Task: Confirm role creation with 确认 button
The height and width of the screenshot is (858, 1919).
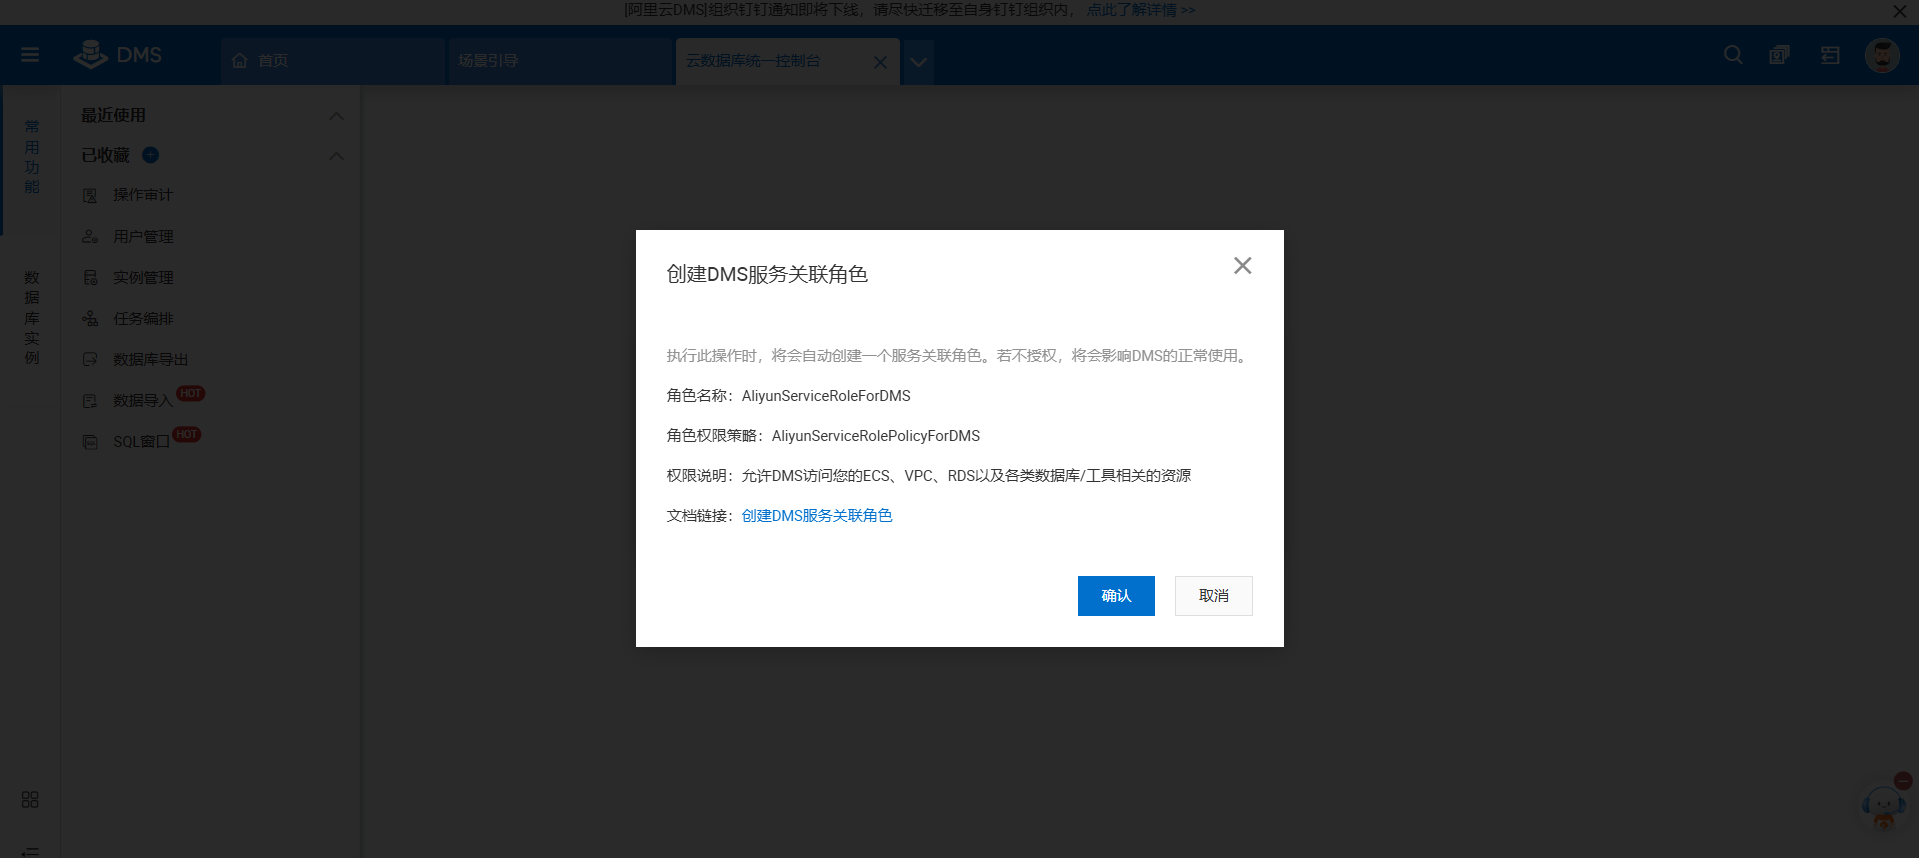Action: (x=1116, y=596)
